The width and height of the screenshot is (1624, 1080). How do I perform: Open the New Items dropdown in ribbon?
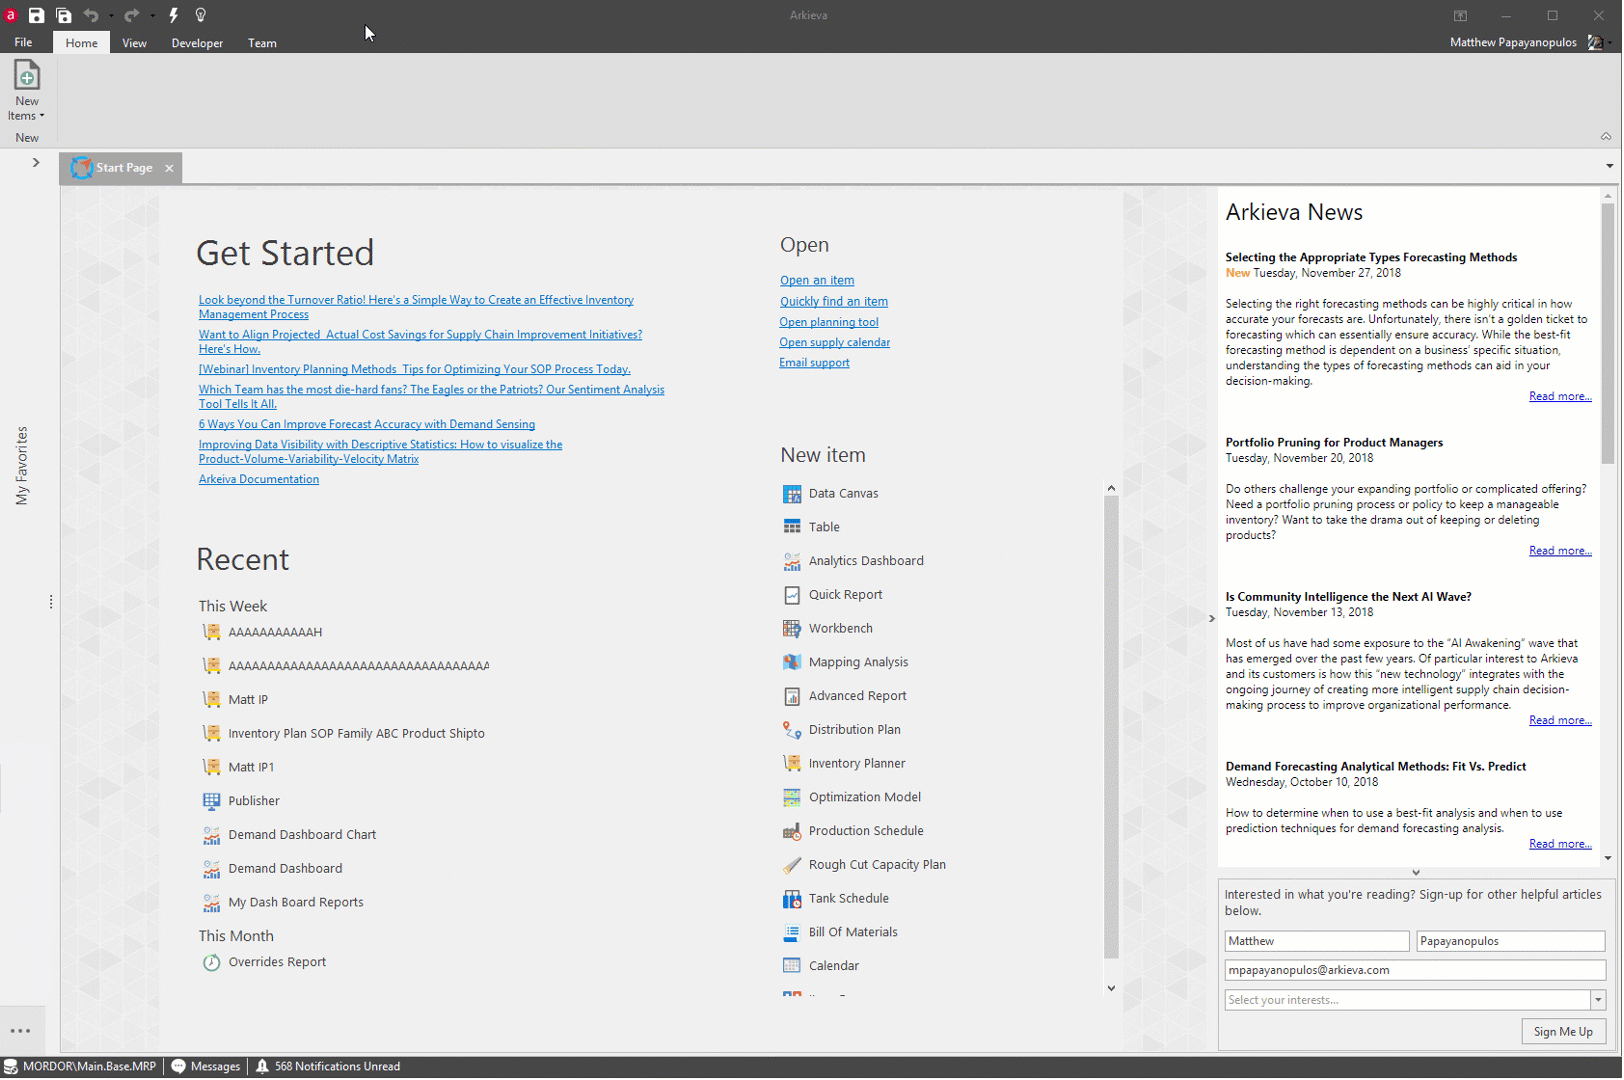[27, 92]
